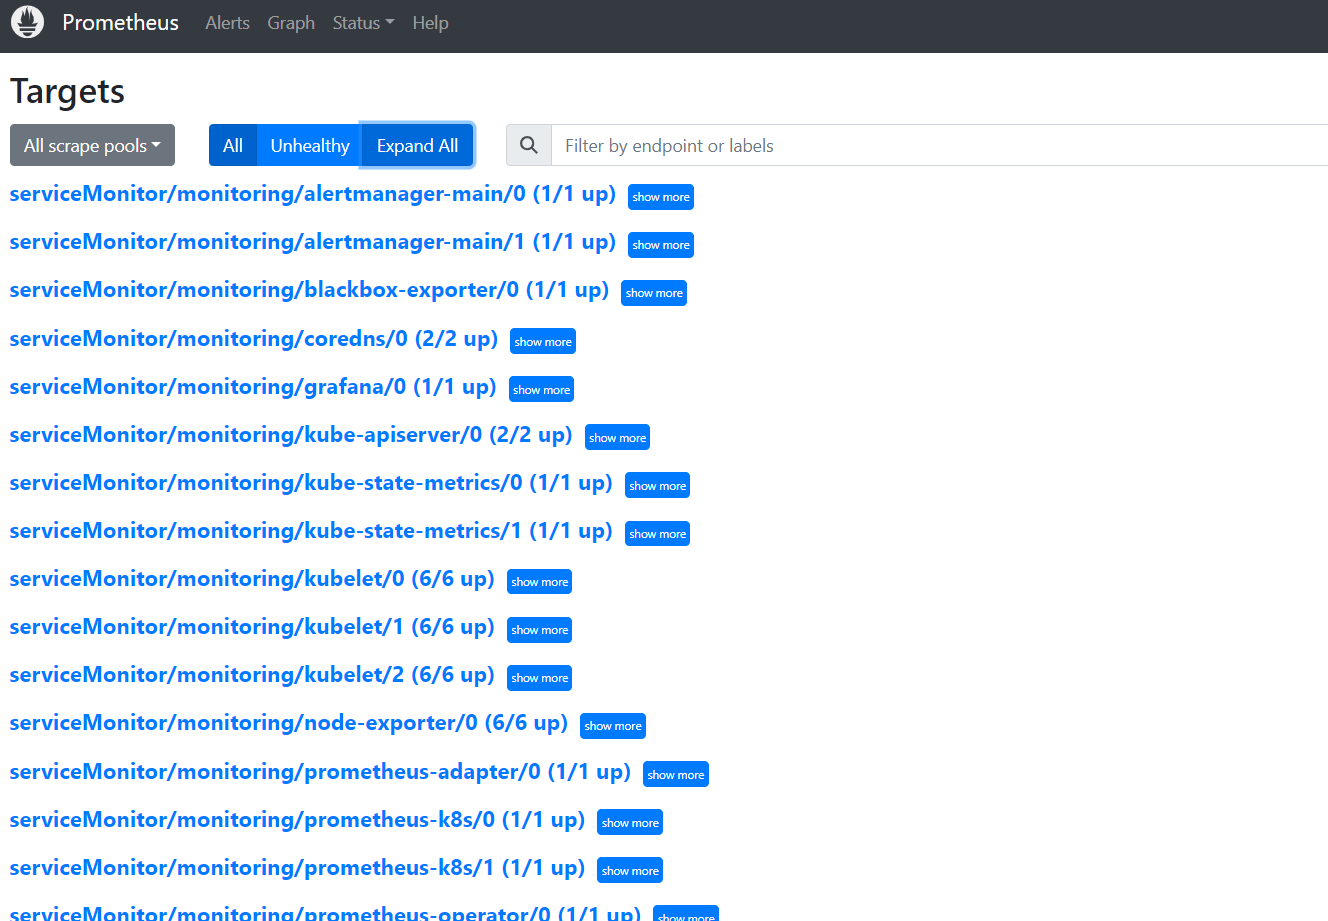Open prometheus-operator/0 scrape pool link
The image size is (1328, 921).
[325, 913]
